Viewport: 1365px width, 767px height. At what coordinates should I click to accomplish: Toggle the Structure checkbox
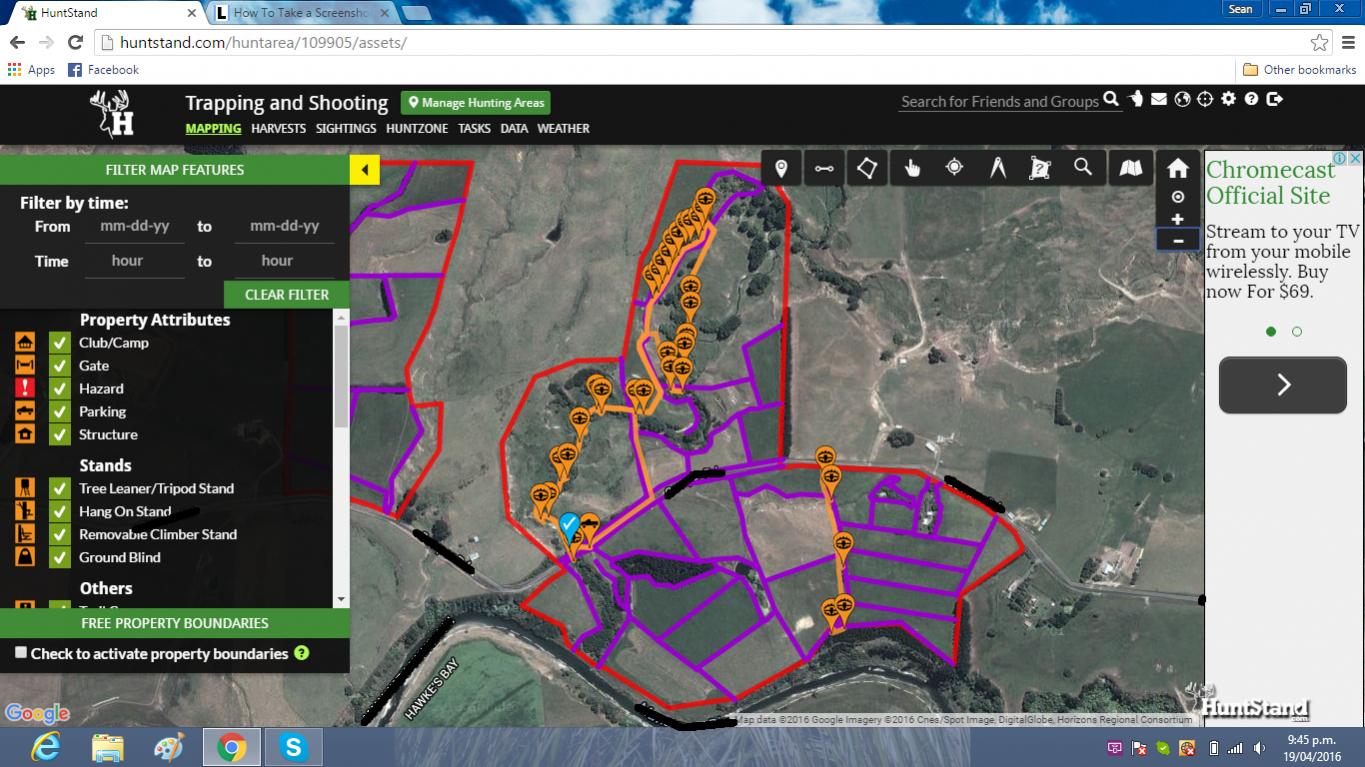[x=60, y=435]
